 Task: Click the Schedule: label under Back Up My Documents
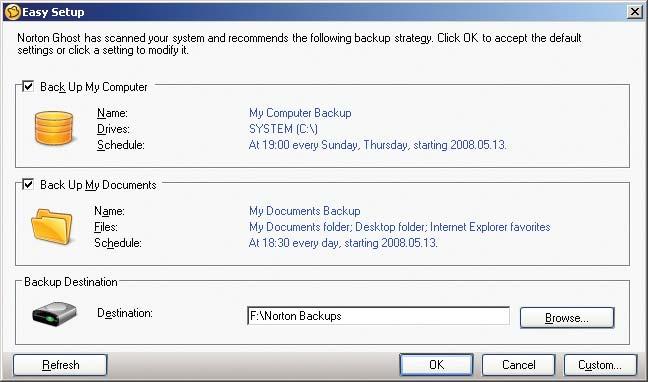pos(118,243)
